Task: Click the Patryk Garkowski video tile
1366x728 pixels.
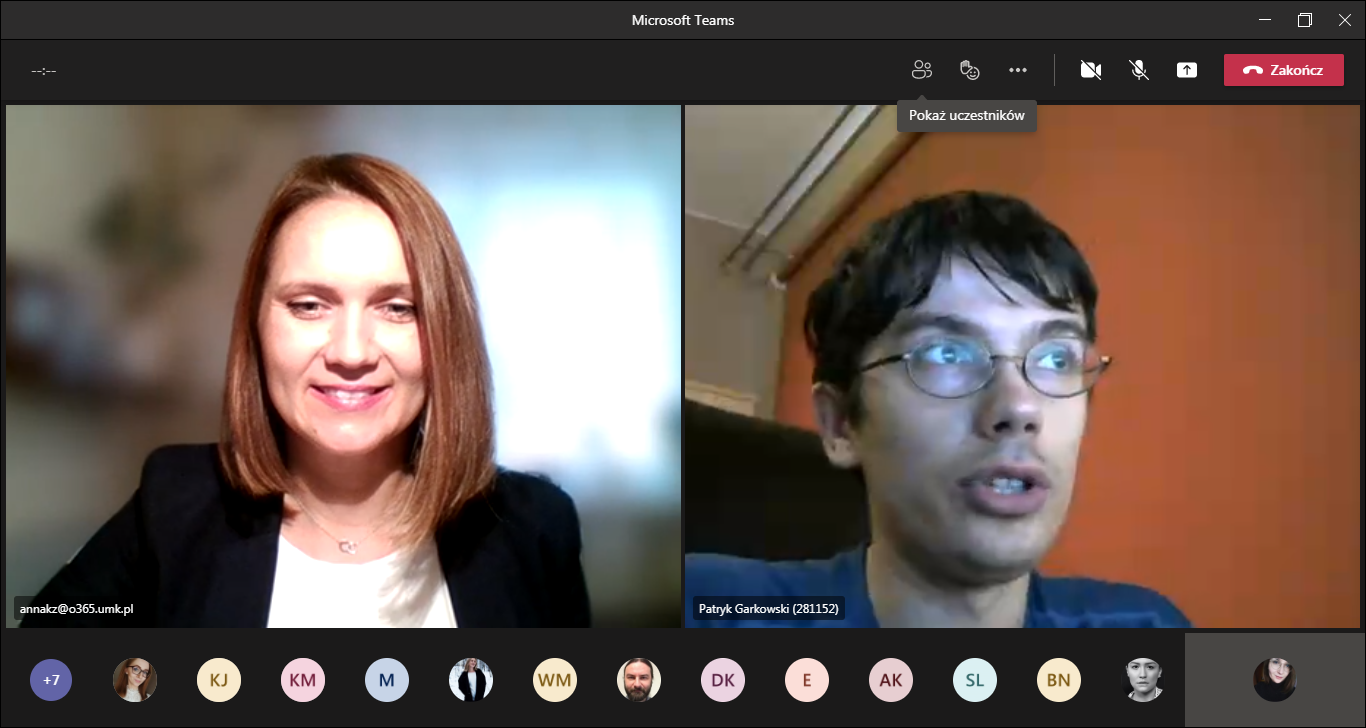Action: [1022, 366]
